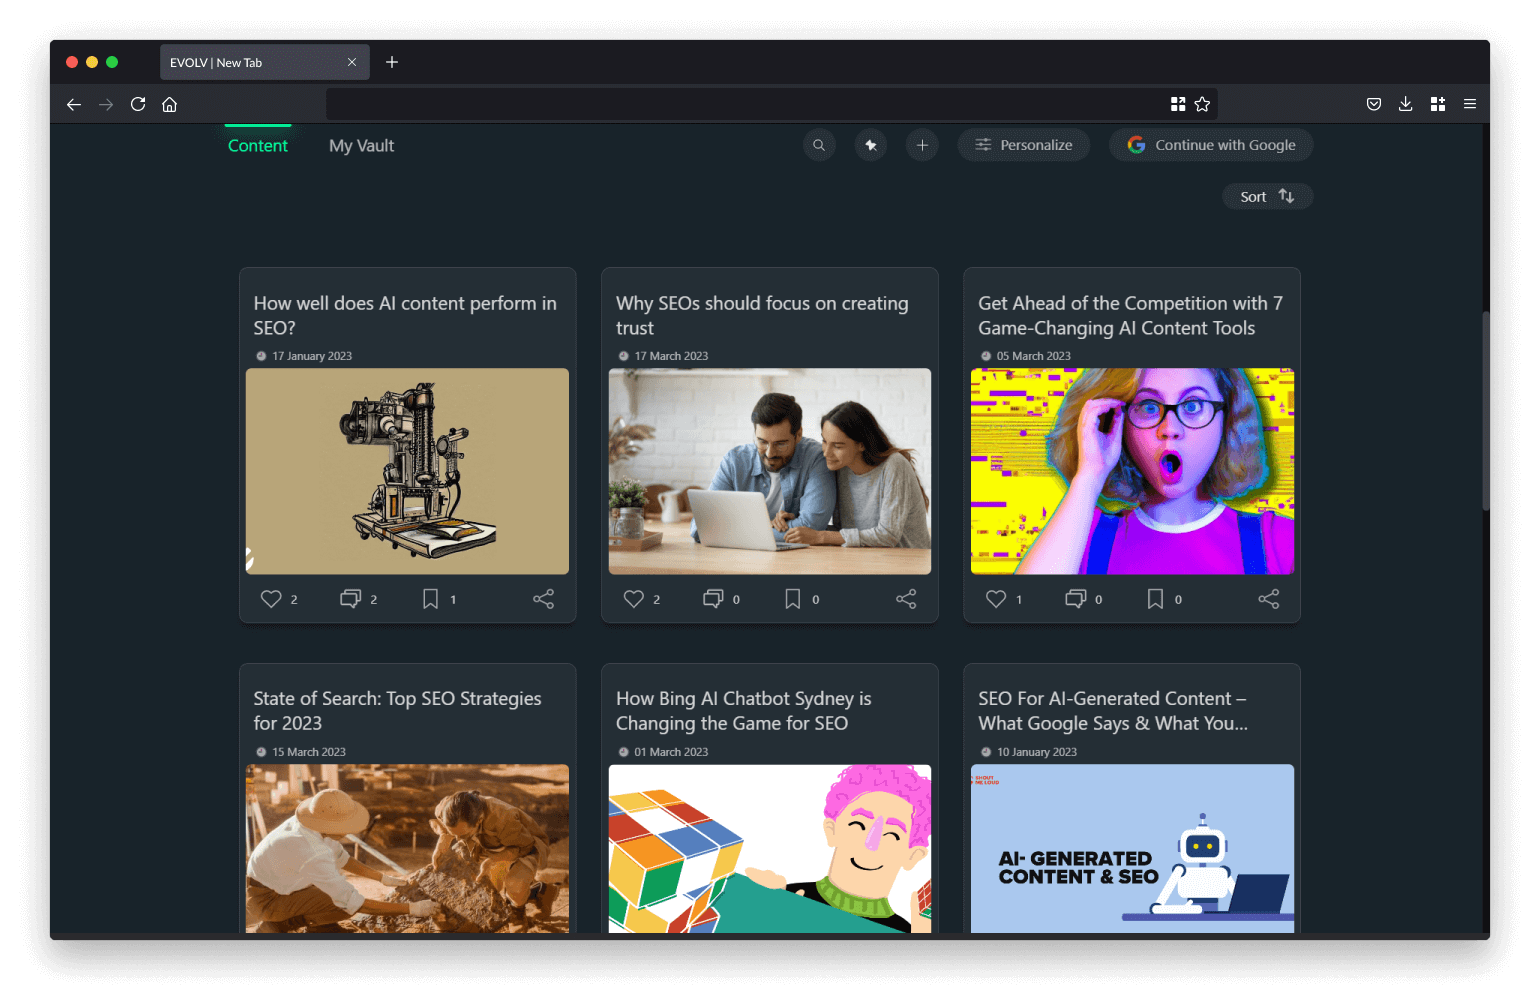Screen dimensions: 1540x1000
Task: Go to the browser home page
Action: click(x=170, y=104)
